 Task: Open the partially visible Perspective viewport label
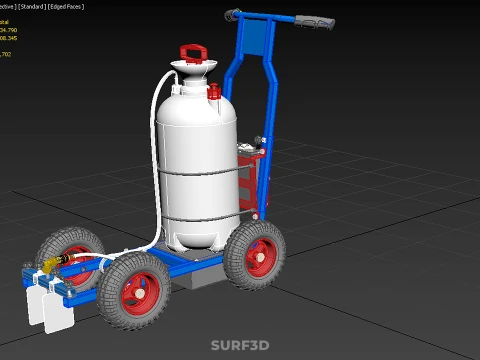point(8,7)
